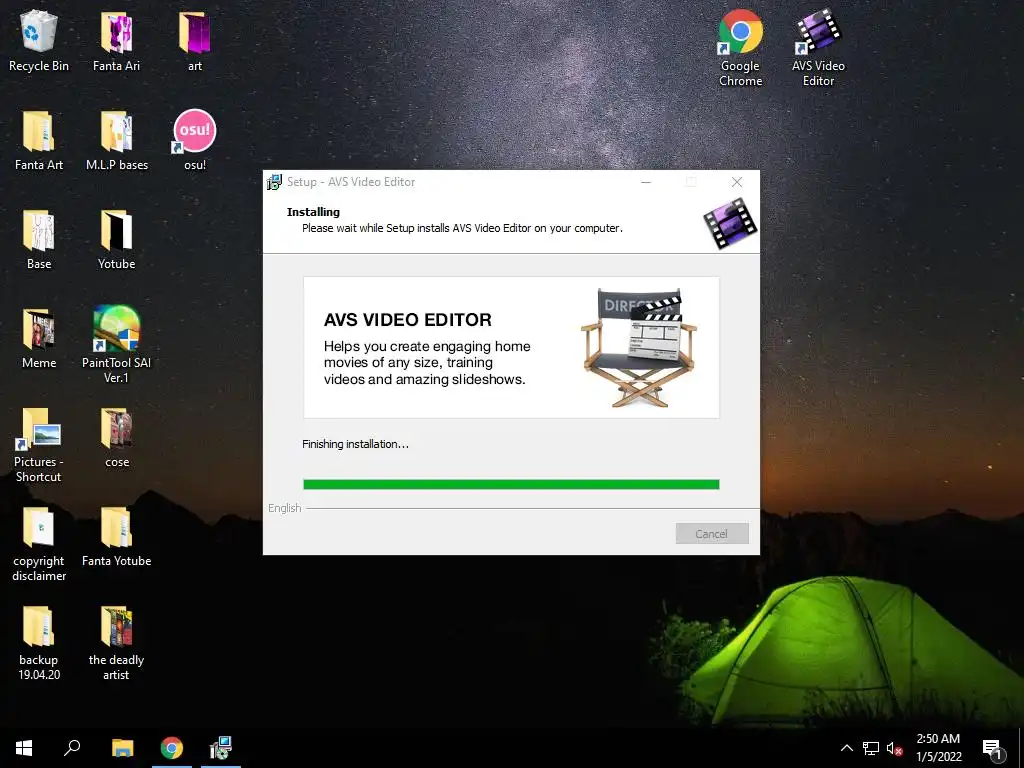1024x768 pixels.
Task: Click the green installation progress bar
Action: point(511,485)
